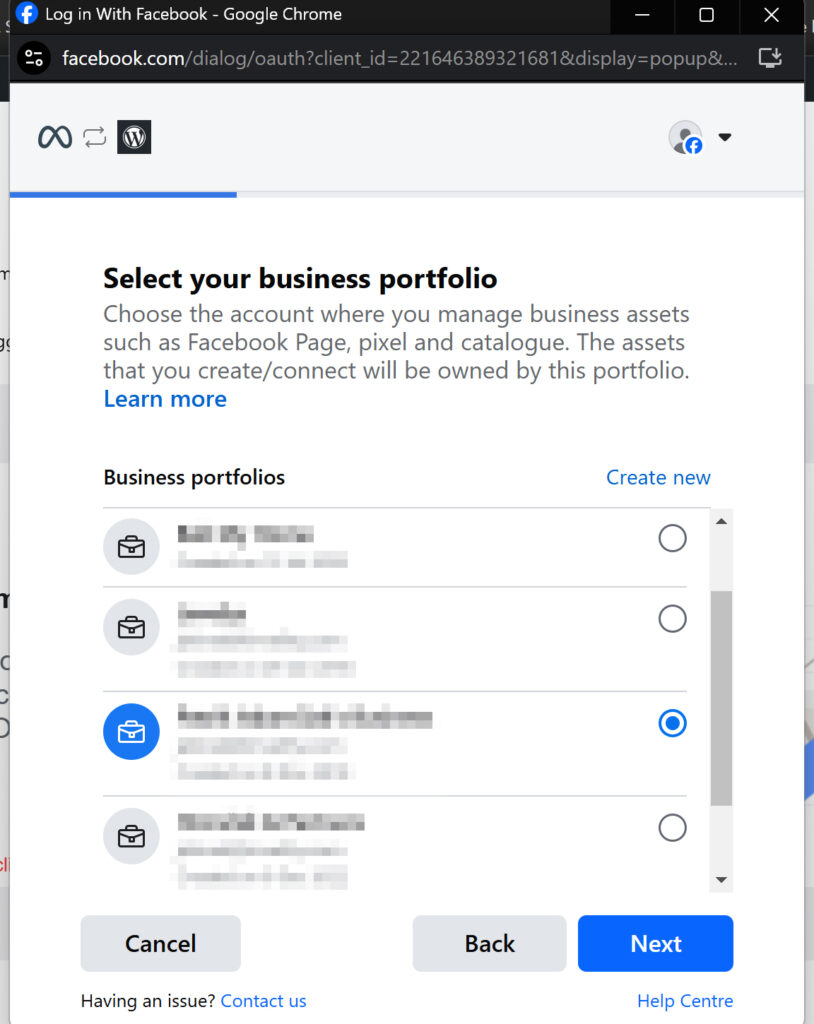The width and height of the screenshot is (814, 1024).
Task: Select the first business portfolio radio button
Action: click(x=672, y=538)
